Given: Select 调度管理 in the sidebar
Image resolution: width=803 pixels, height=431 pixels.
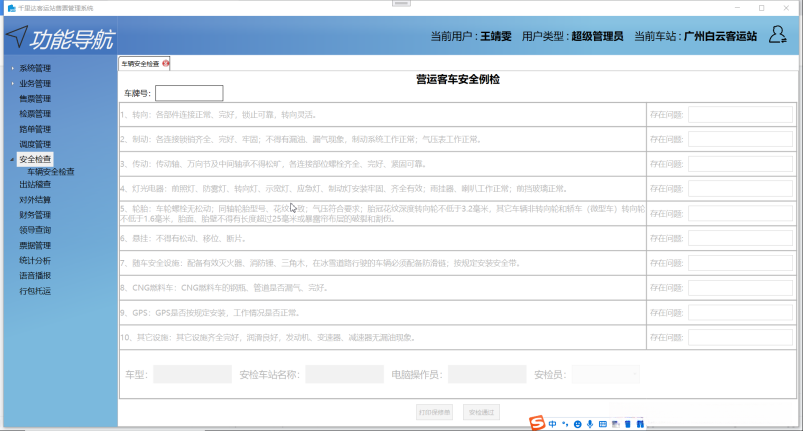Looking at the screenshot, I should [x=35, y=144].
